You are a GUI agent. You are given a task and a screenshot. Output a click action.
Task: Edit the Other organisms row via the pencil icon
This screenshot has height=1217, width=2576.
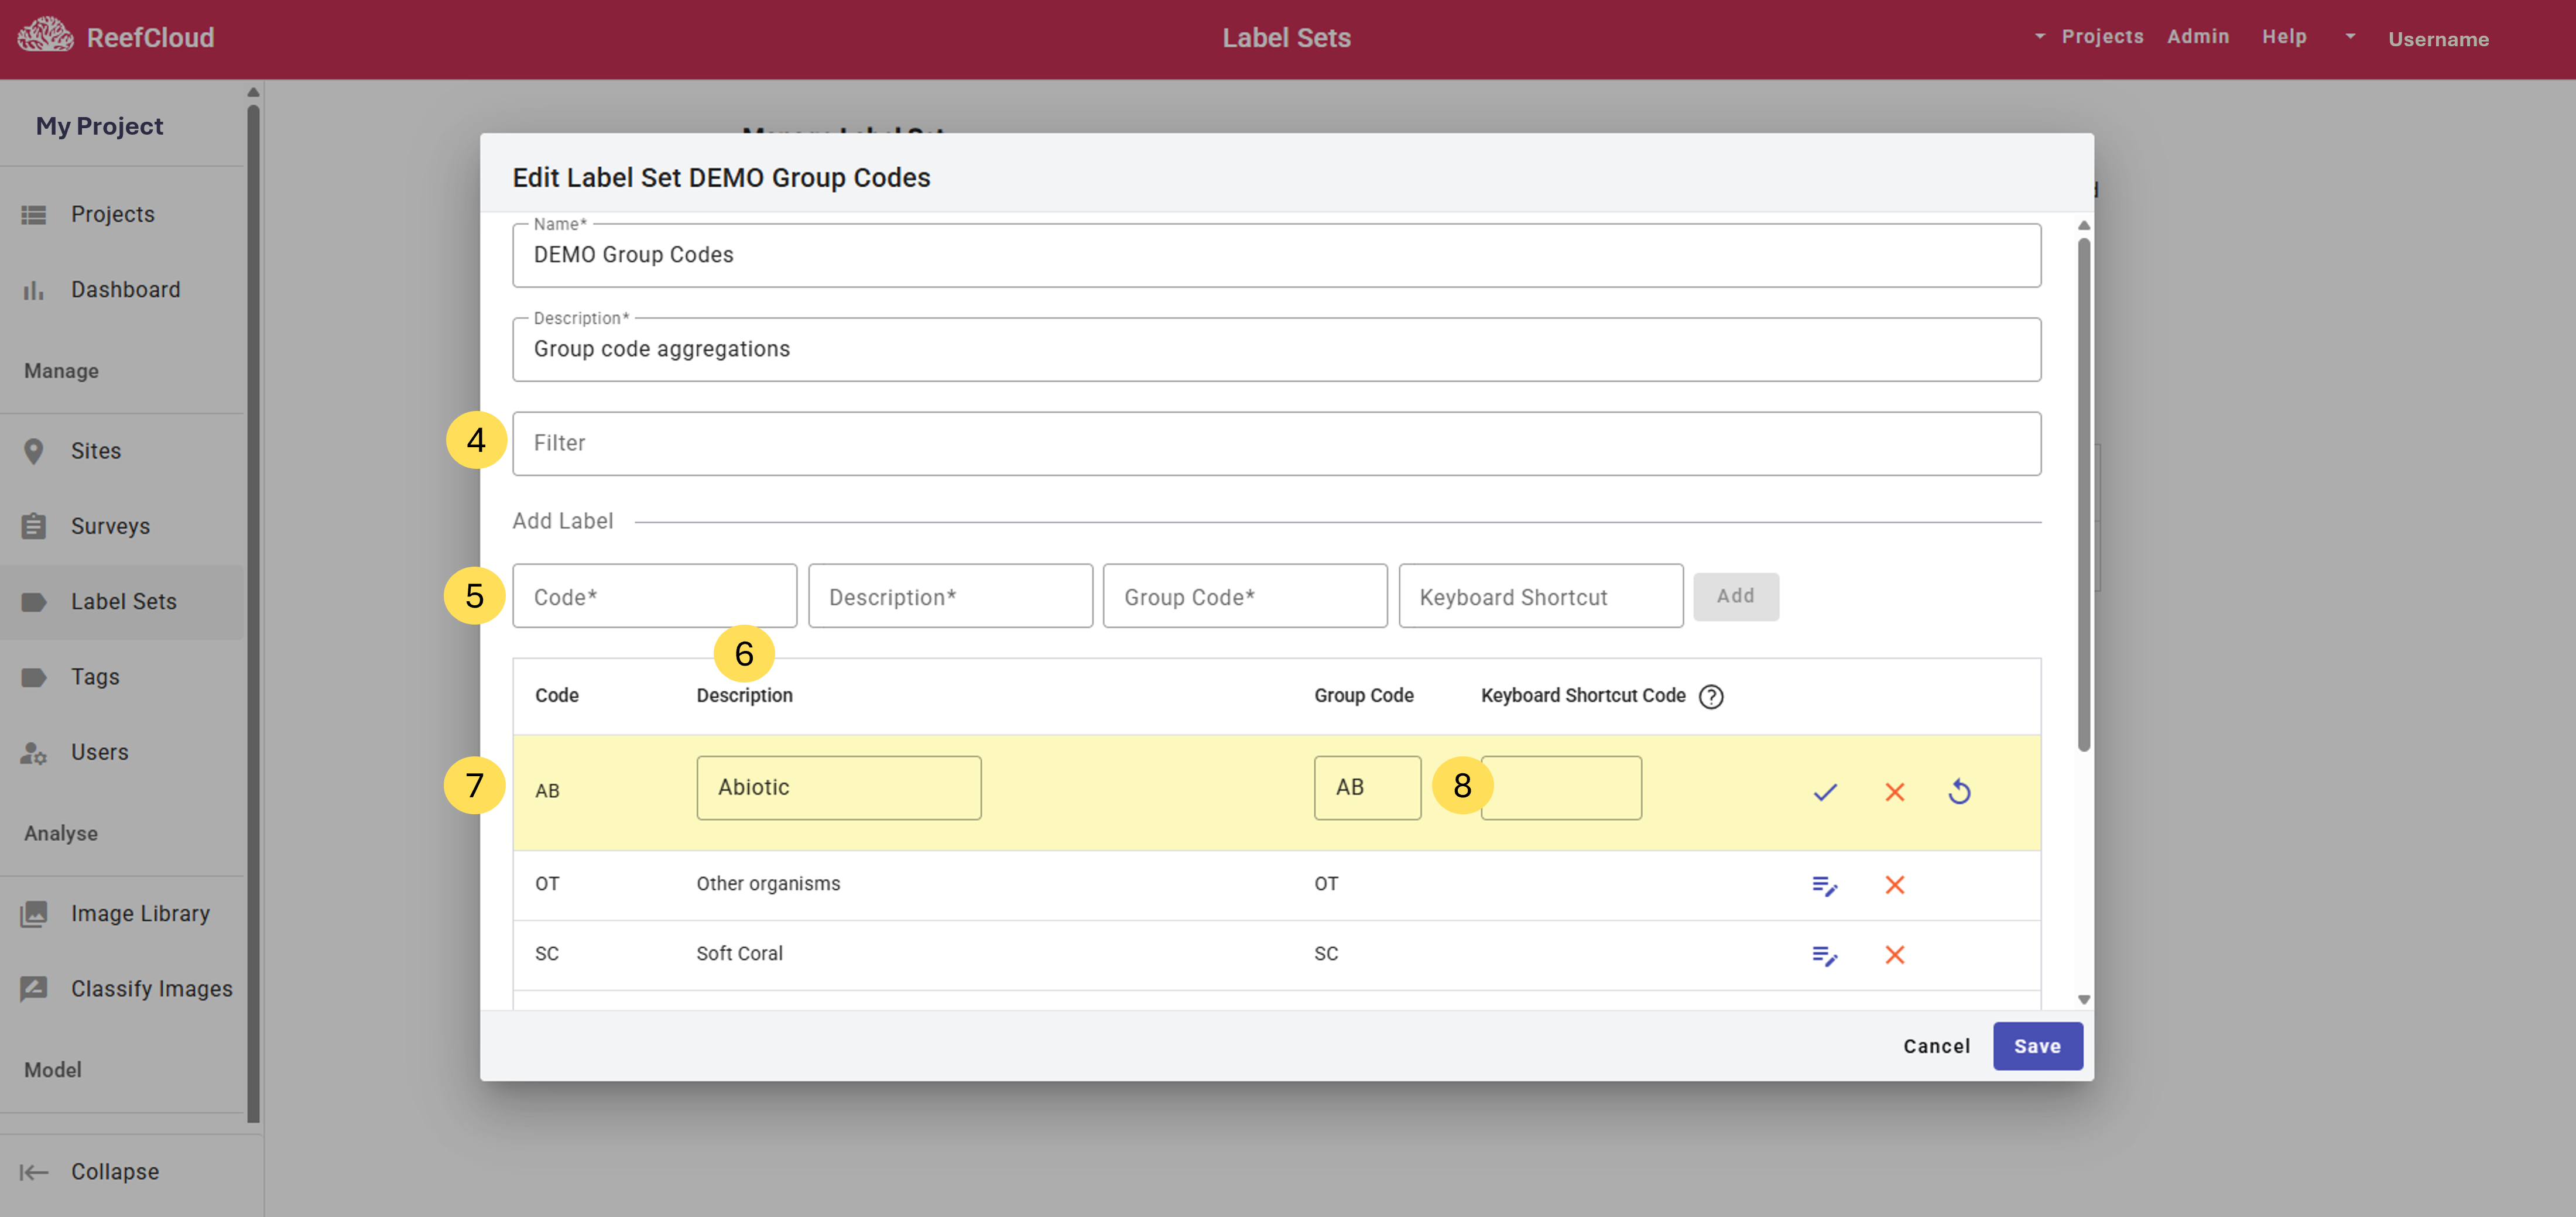(1825, 885)
